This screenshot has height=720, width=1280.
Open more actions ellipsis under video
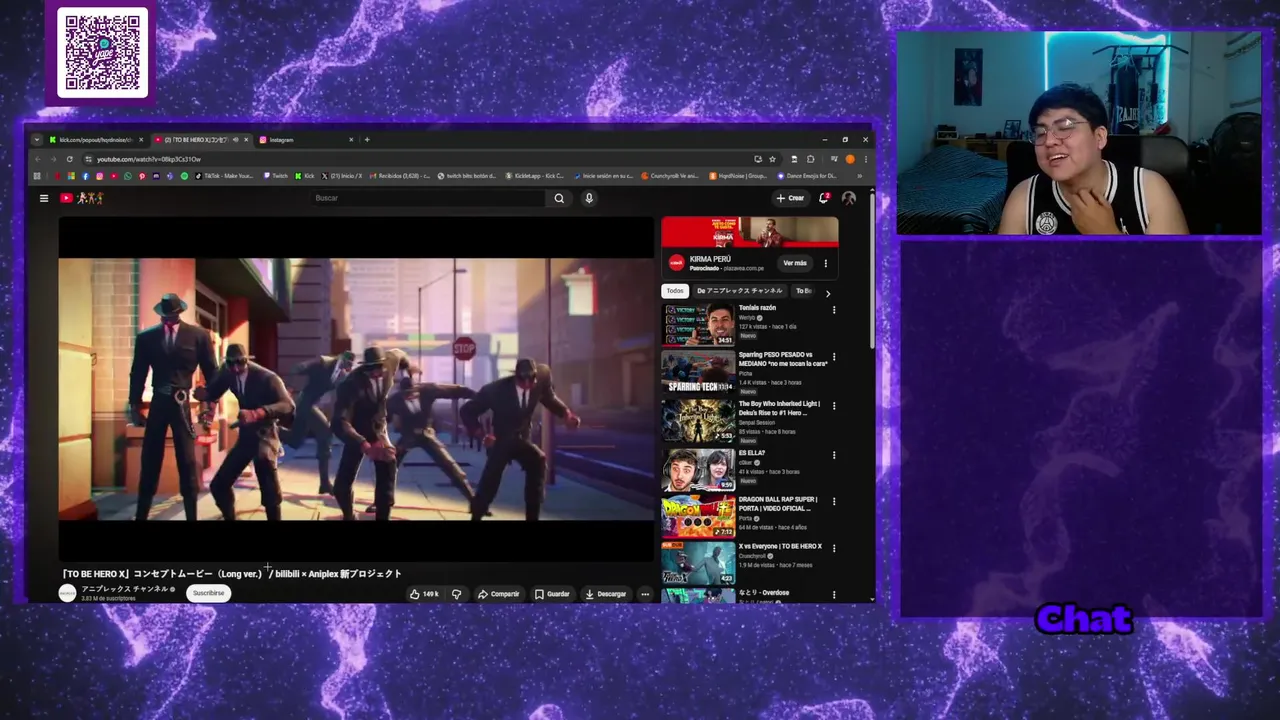click(x=645, y=594)
